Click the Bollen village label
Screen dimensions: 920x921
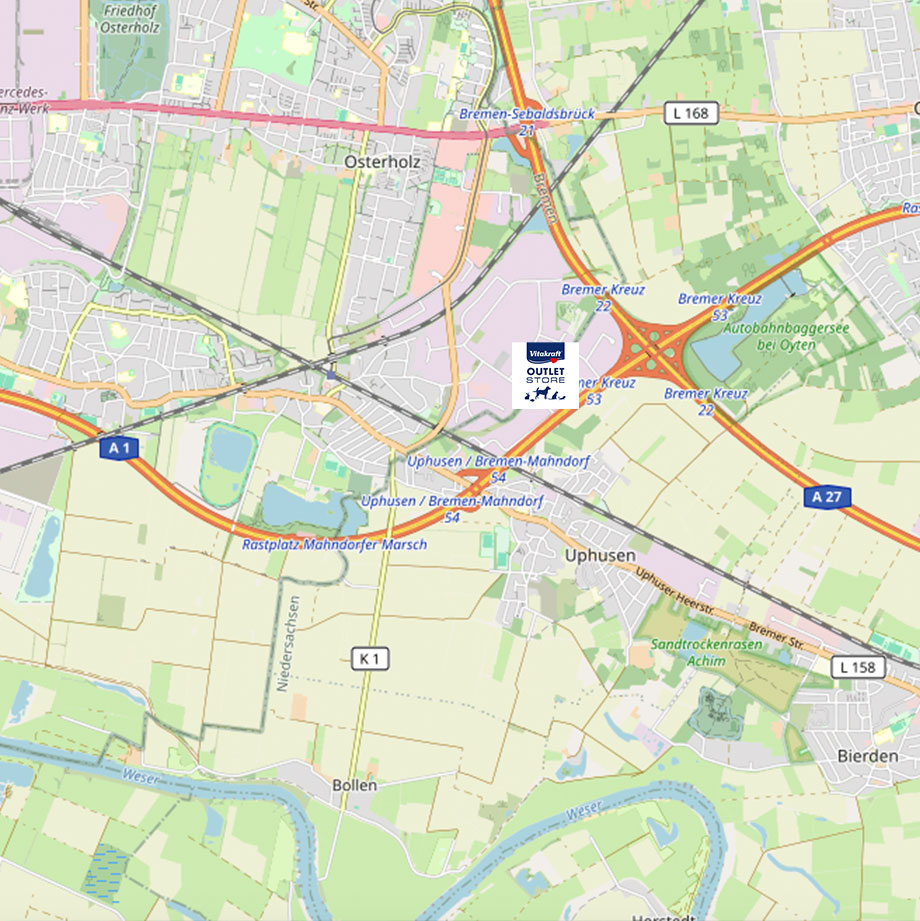(354, 785)
